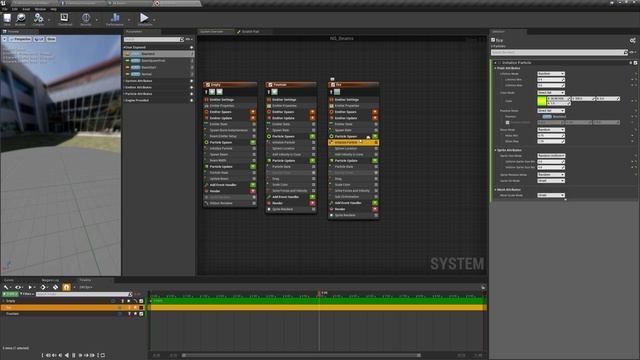Click the Performance toolbar icon
The image size is (640, 360).
click(x=115, y=18)
